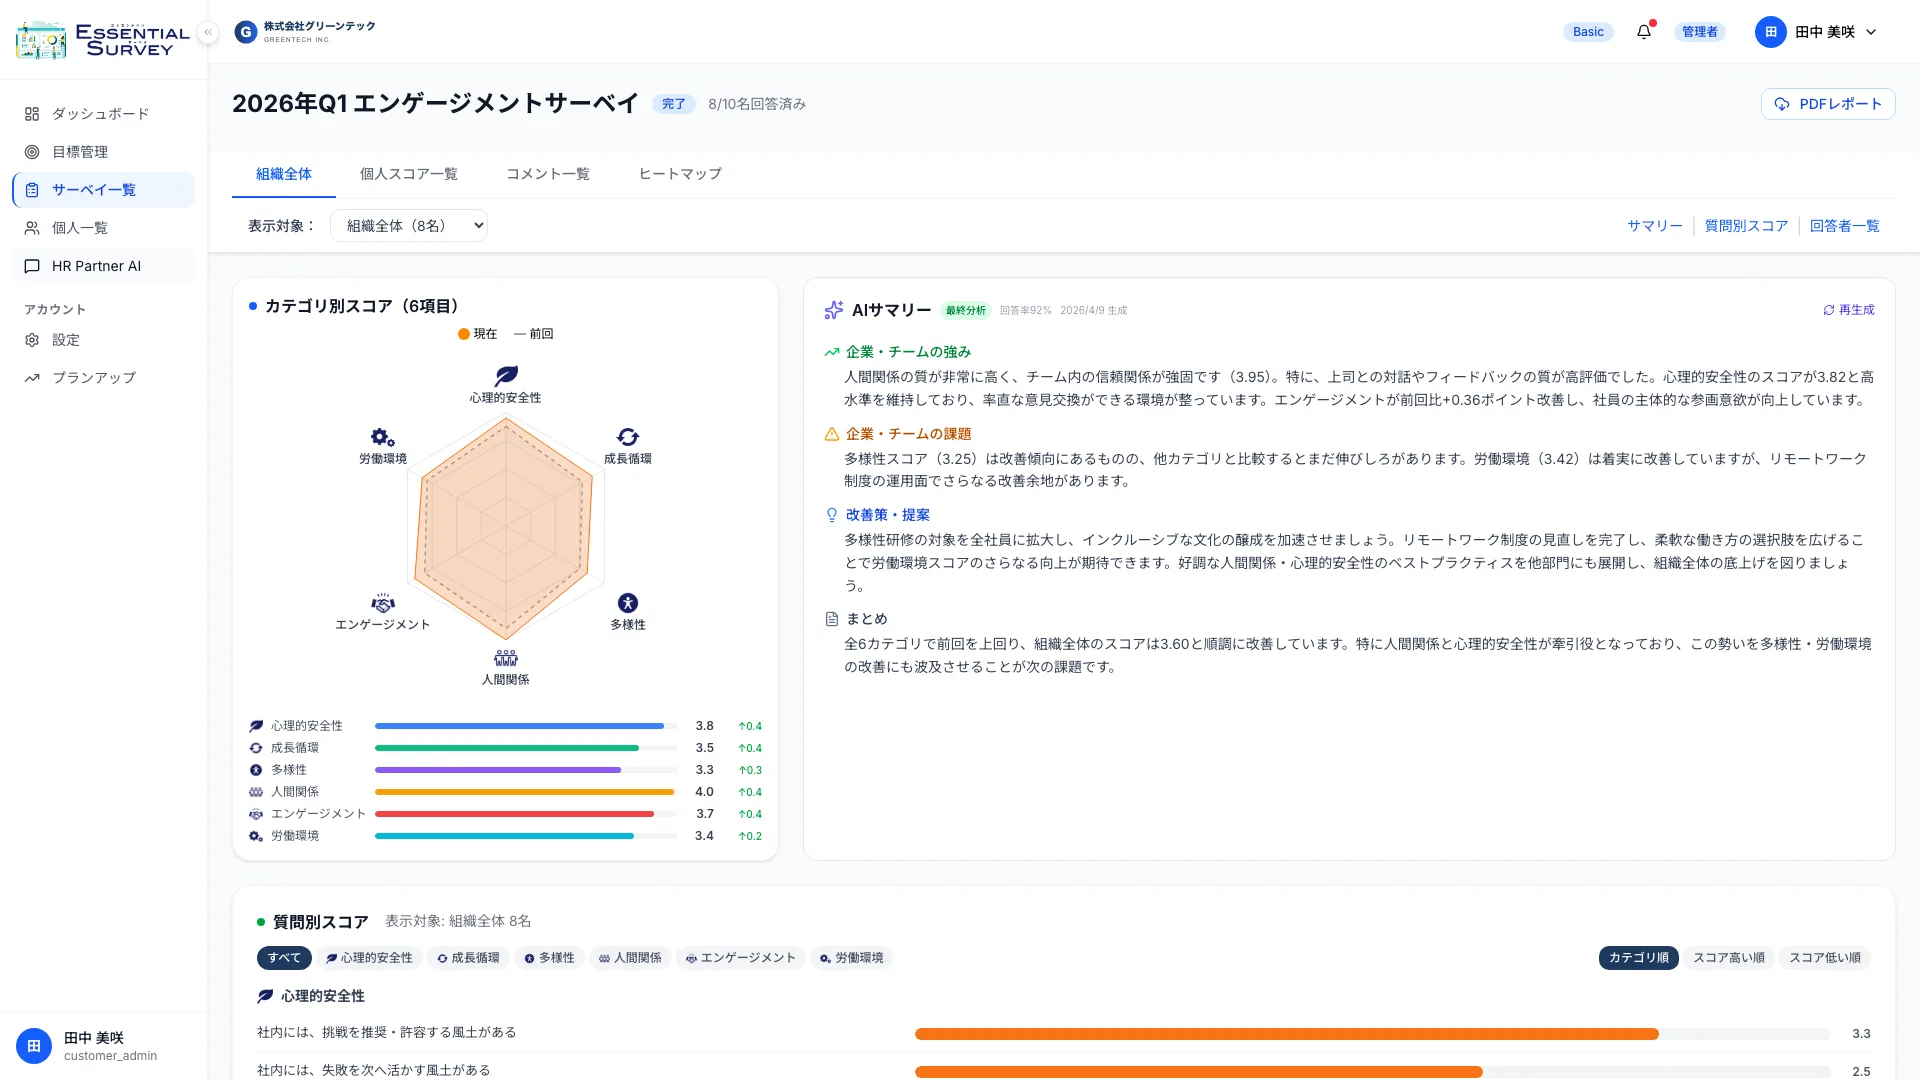Jump to 回答者一覧 section link

click(x=1845, y=226)
